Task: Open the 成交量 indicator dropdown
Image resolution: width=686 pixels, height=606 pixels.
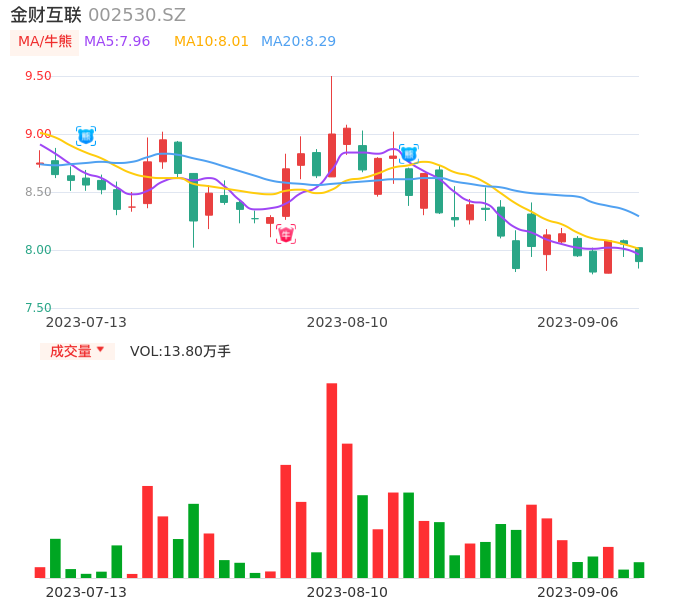Action: point(77,351)
